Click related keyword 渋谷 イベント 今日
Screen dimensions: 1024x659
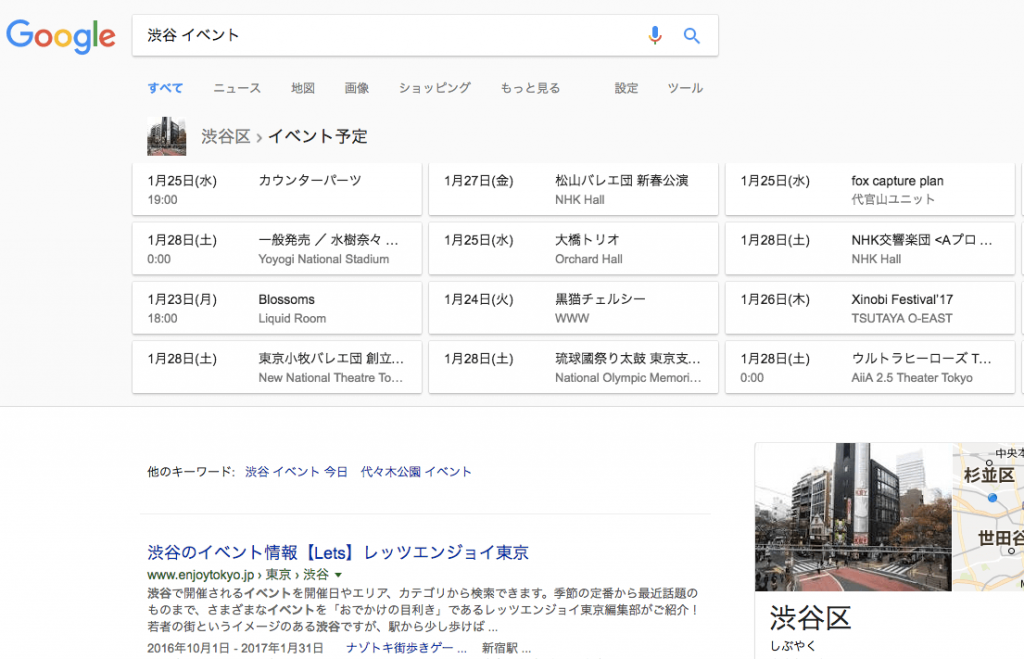point(296,471)
